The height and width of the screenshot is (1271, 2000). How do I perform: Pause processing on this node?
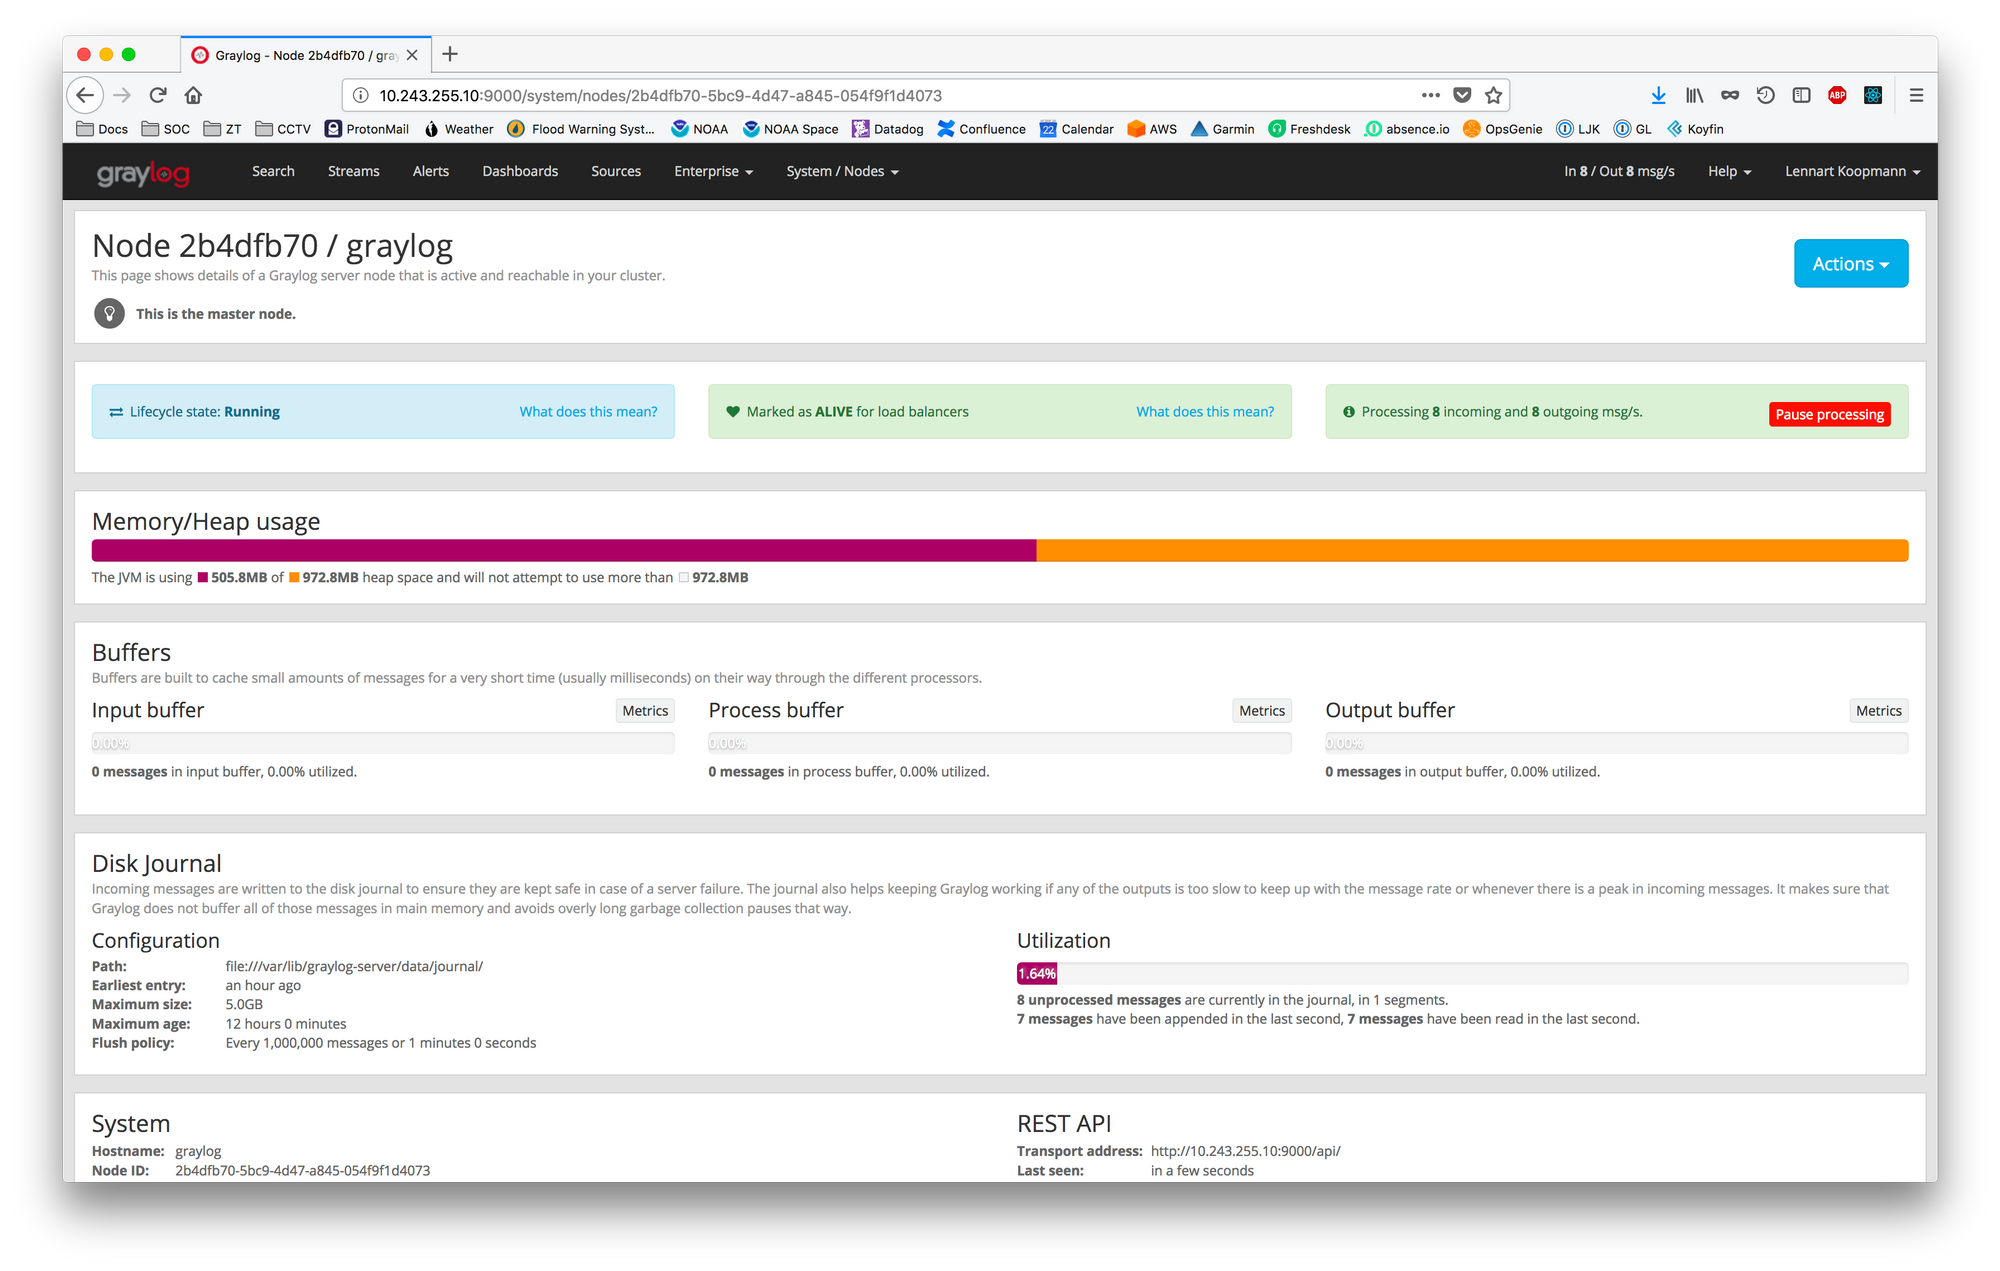[1829, 414]
